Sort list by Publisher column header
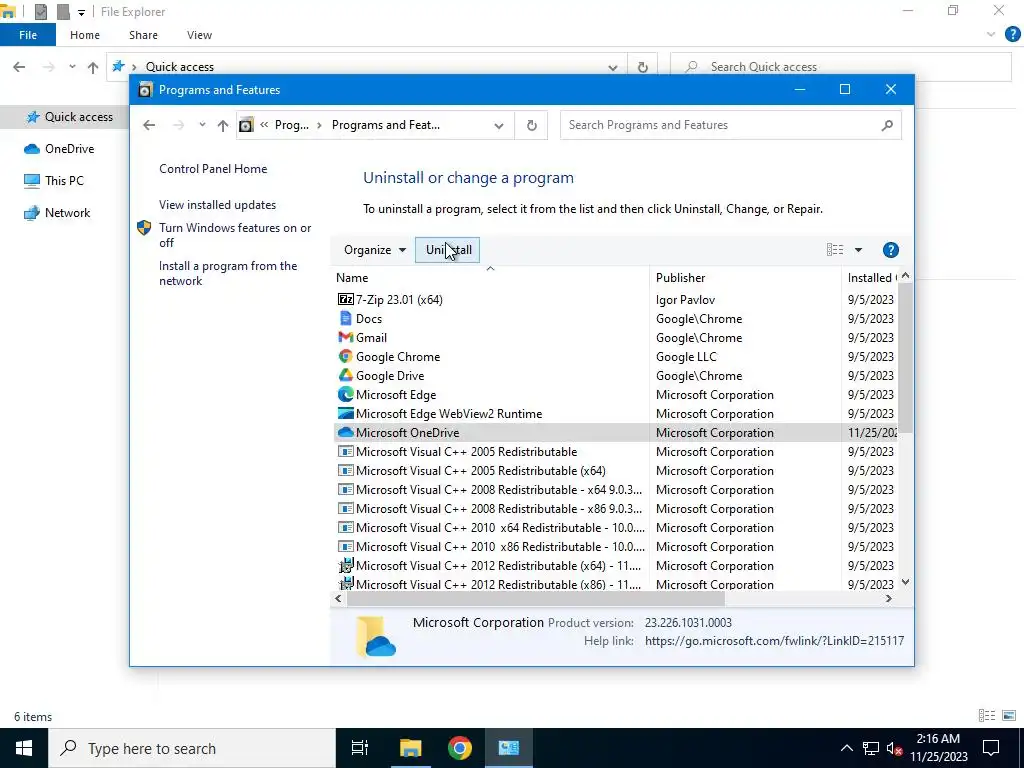This screenshot has height=768, width=1024. click(x=745, y=278)
